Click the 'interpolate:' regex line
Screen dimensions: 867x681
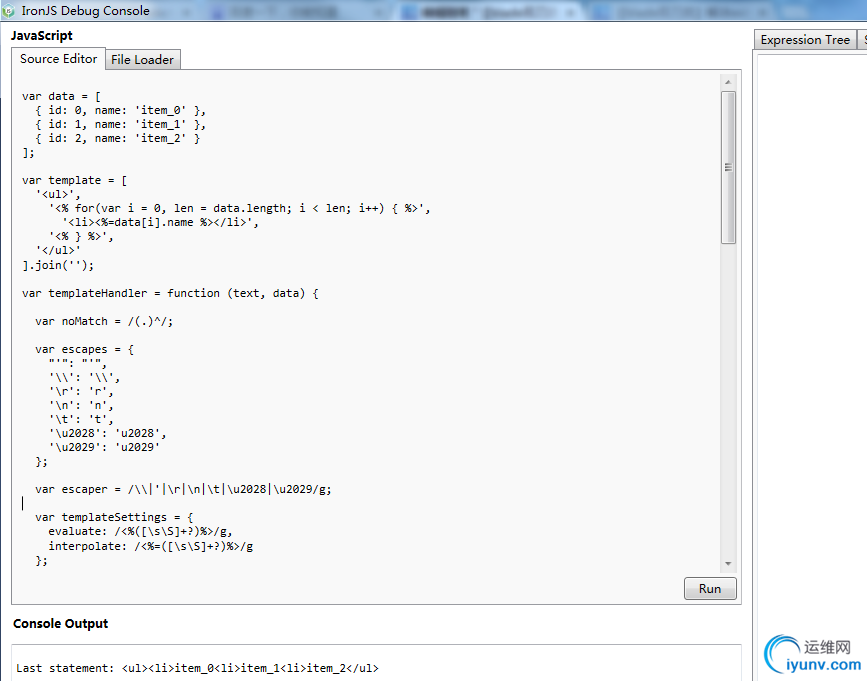(x=150, y=546)
